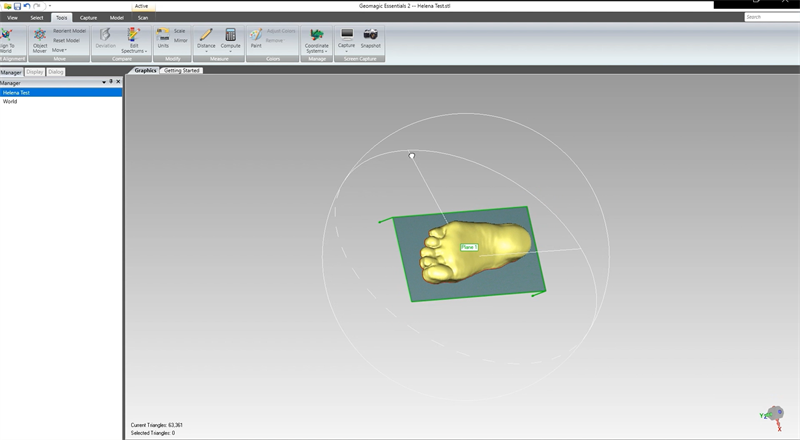
Task: Click the Paint tool icon
Action: pos(255,35)
